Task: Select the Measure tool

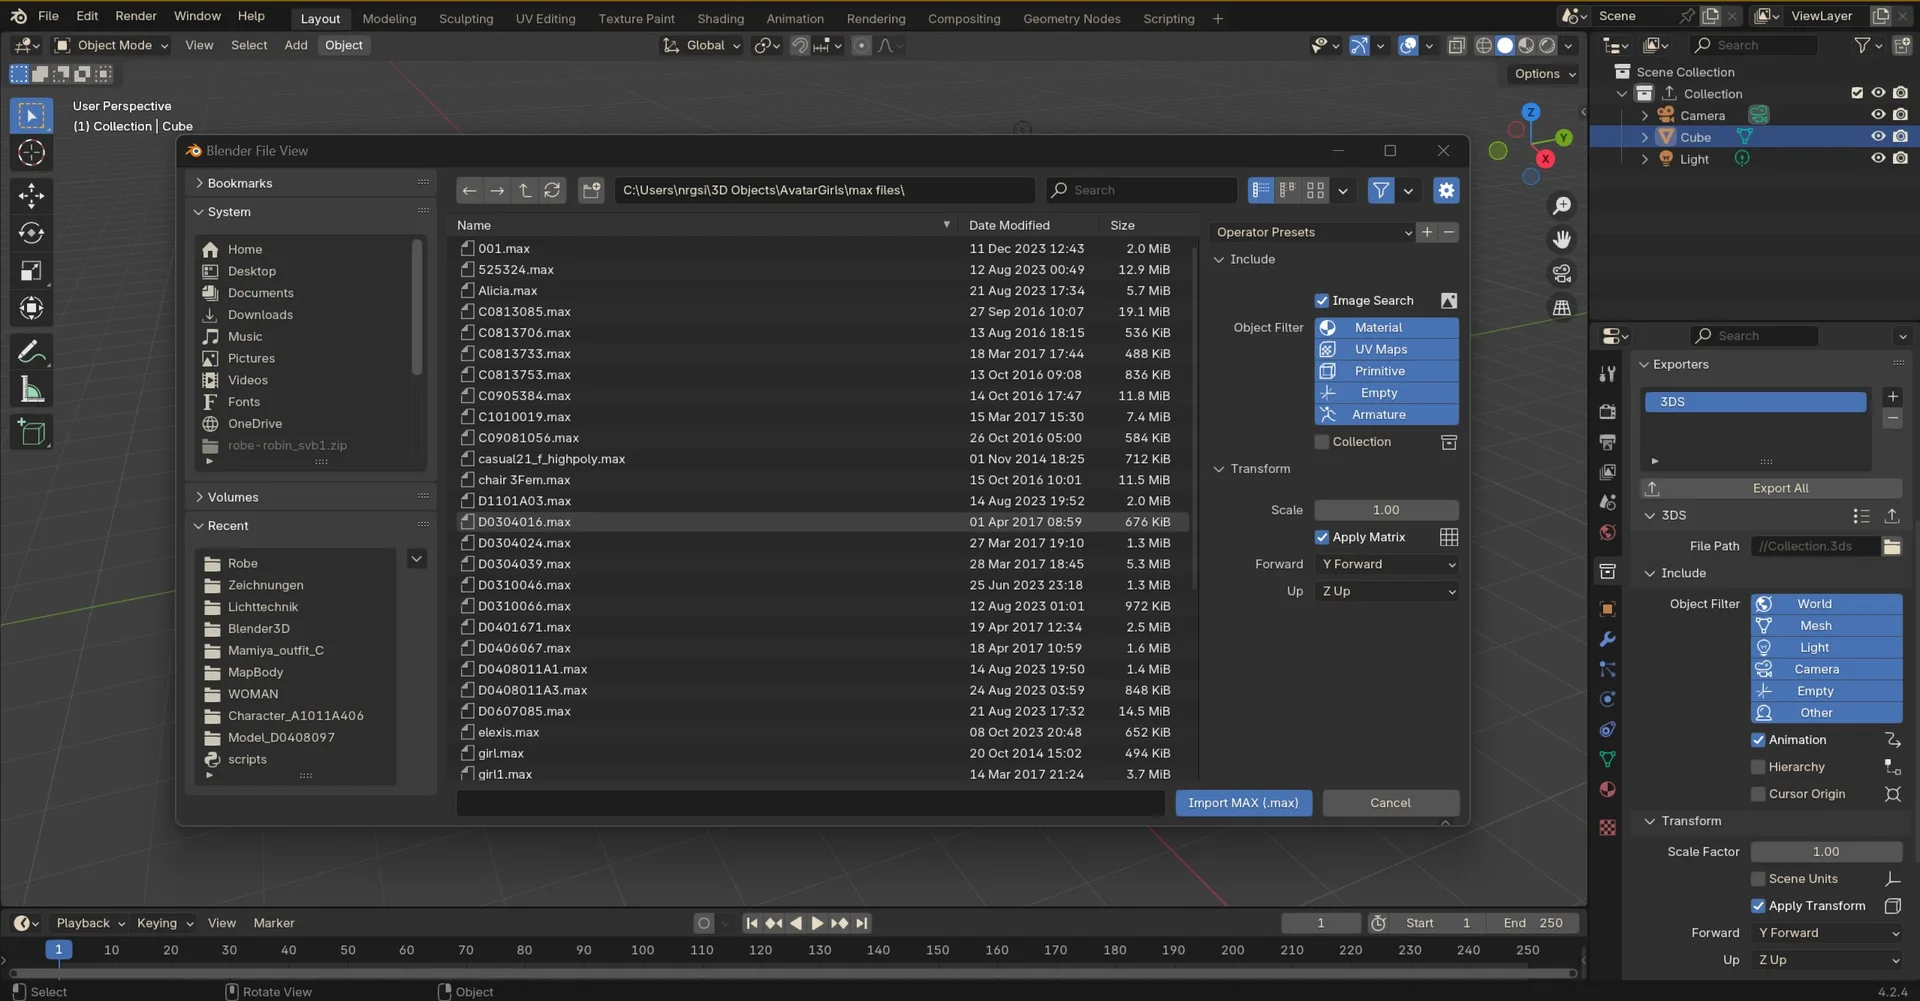Action: click(31, 390)
